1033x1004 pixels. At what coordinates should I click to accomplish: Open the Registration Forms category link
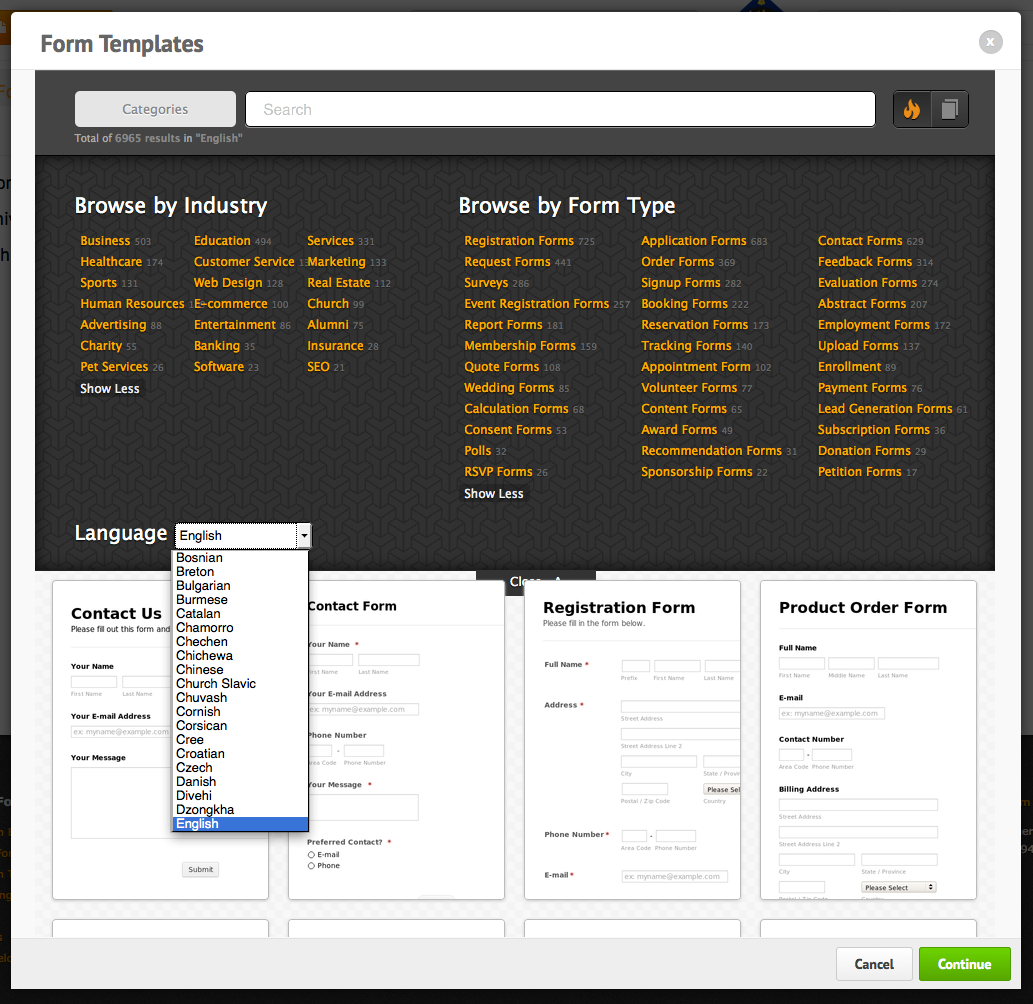pyautogui.click(x=518, y=241)
